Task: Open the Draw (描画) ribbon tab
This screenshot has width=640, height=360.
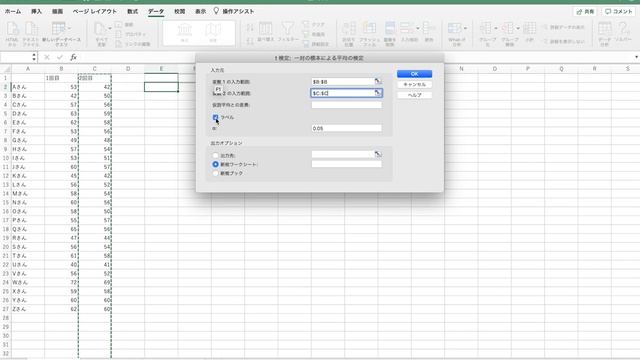Action: [57, 11]
